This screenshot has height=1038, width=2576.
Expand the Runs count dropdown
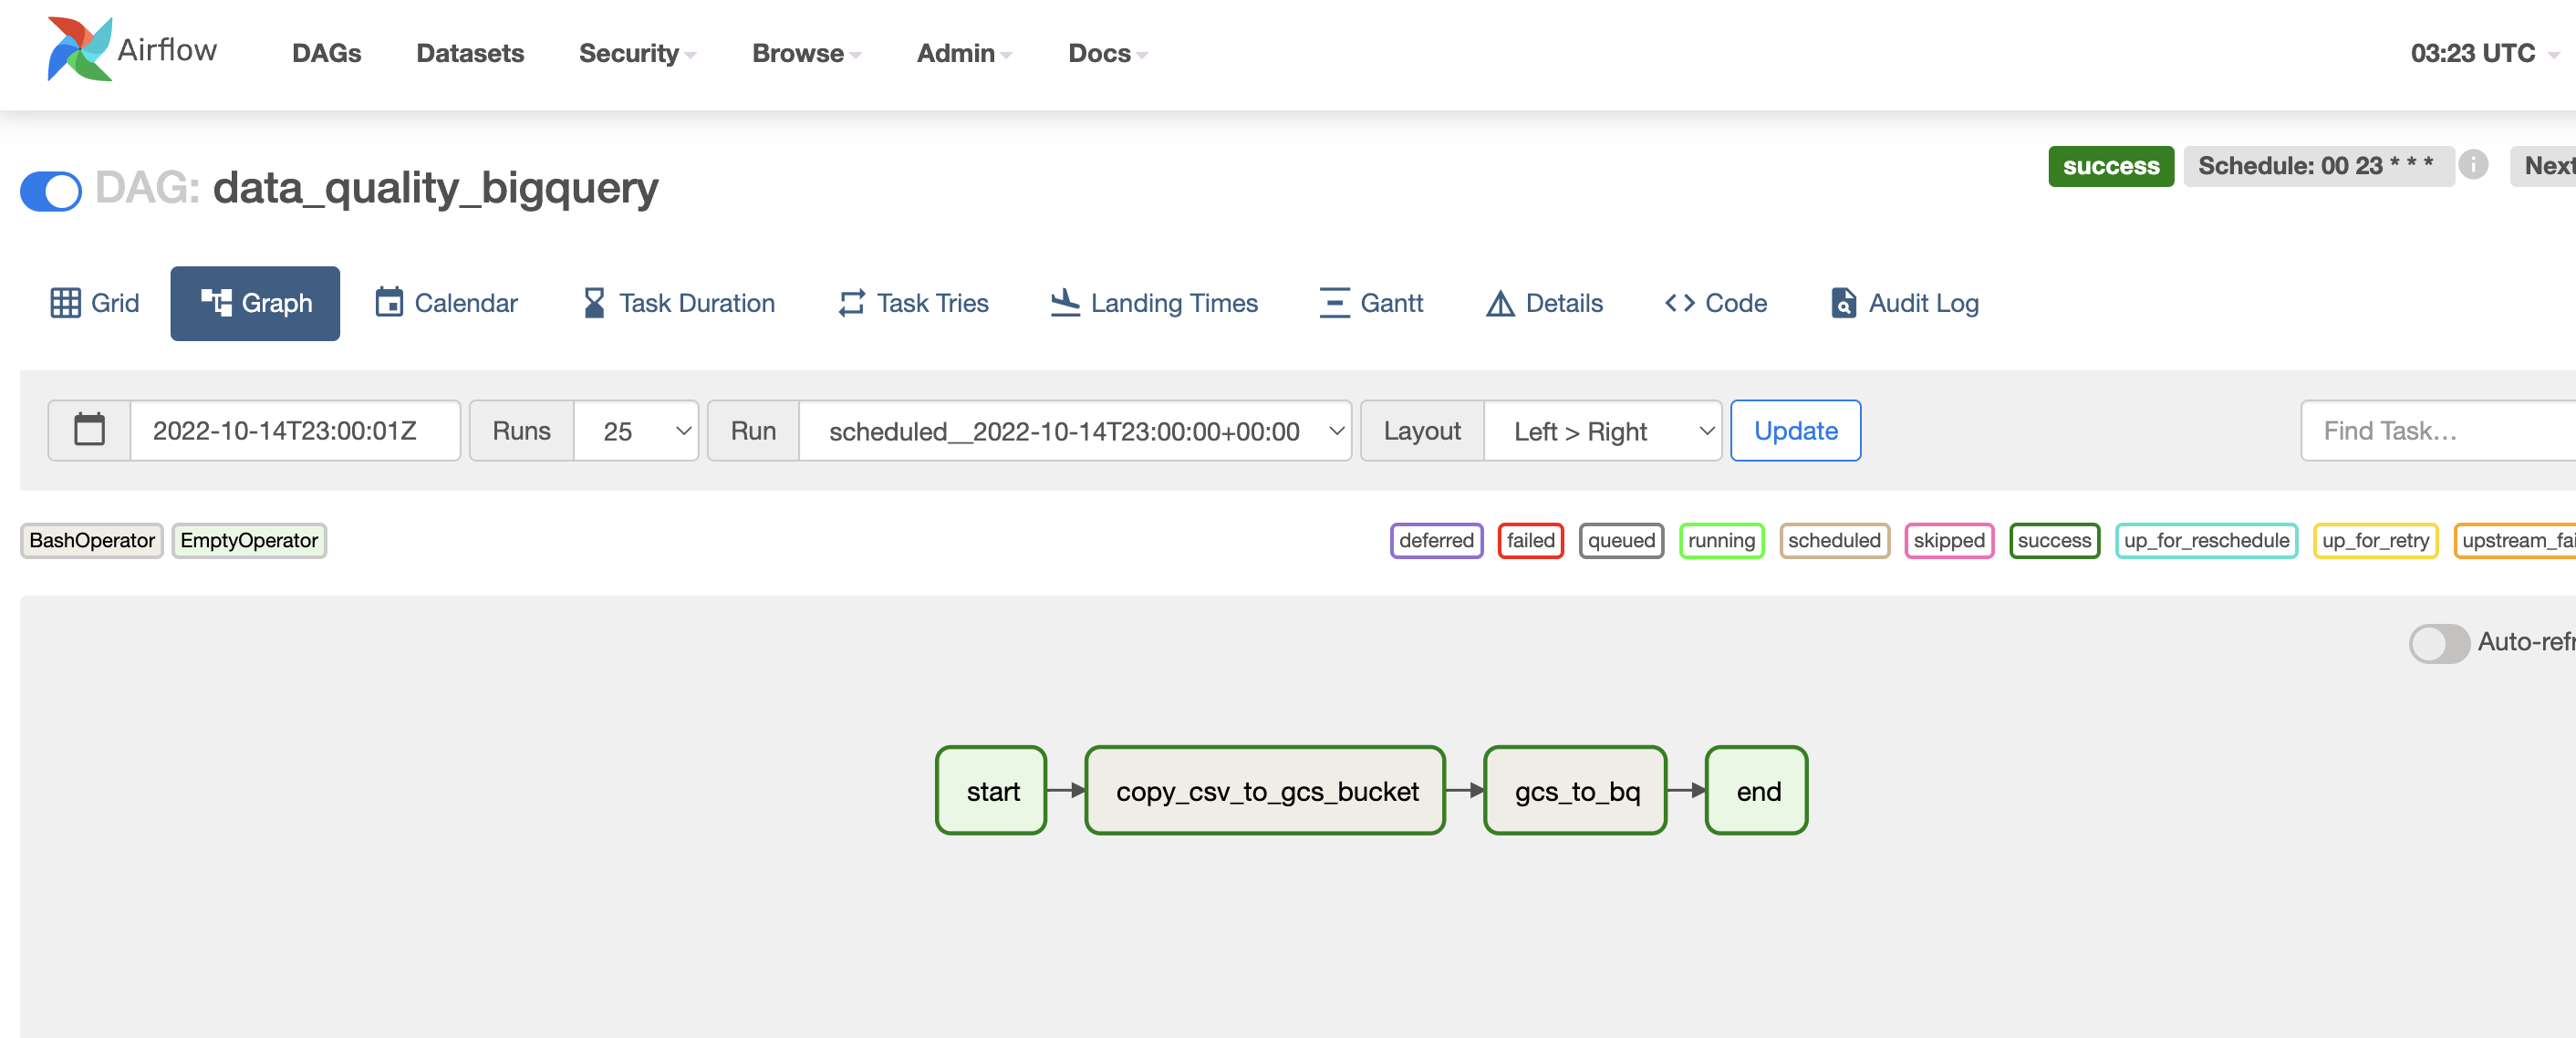636,431
